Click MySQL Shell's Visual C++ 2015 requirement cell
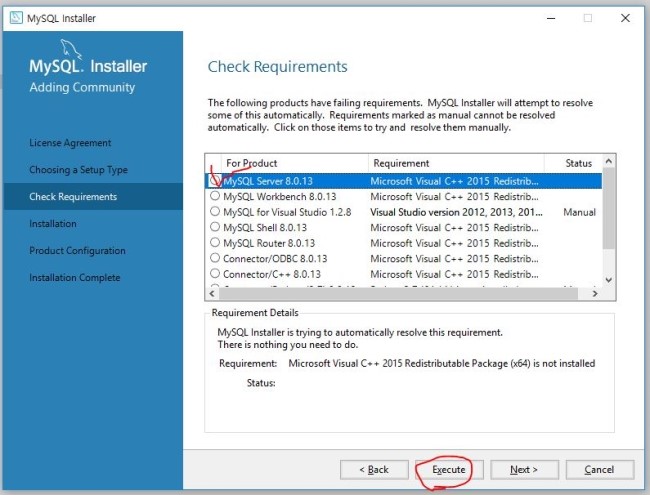The width and height of the screenshot is (650, 495). [454, 228]
